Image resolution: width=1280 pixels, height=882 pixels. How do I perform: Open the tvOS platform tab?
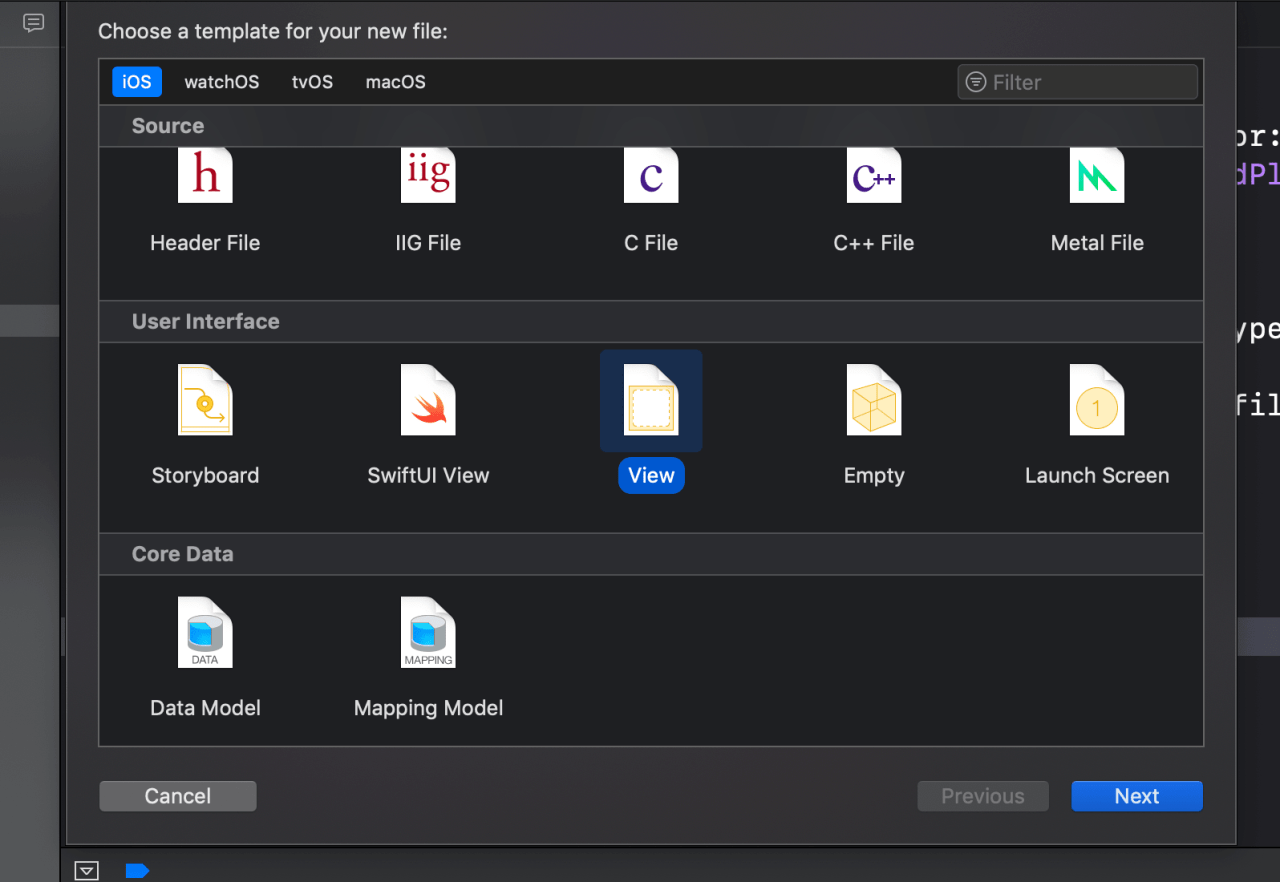click(x=312, y=82)
